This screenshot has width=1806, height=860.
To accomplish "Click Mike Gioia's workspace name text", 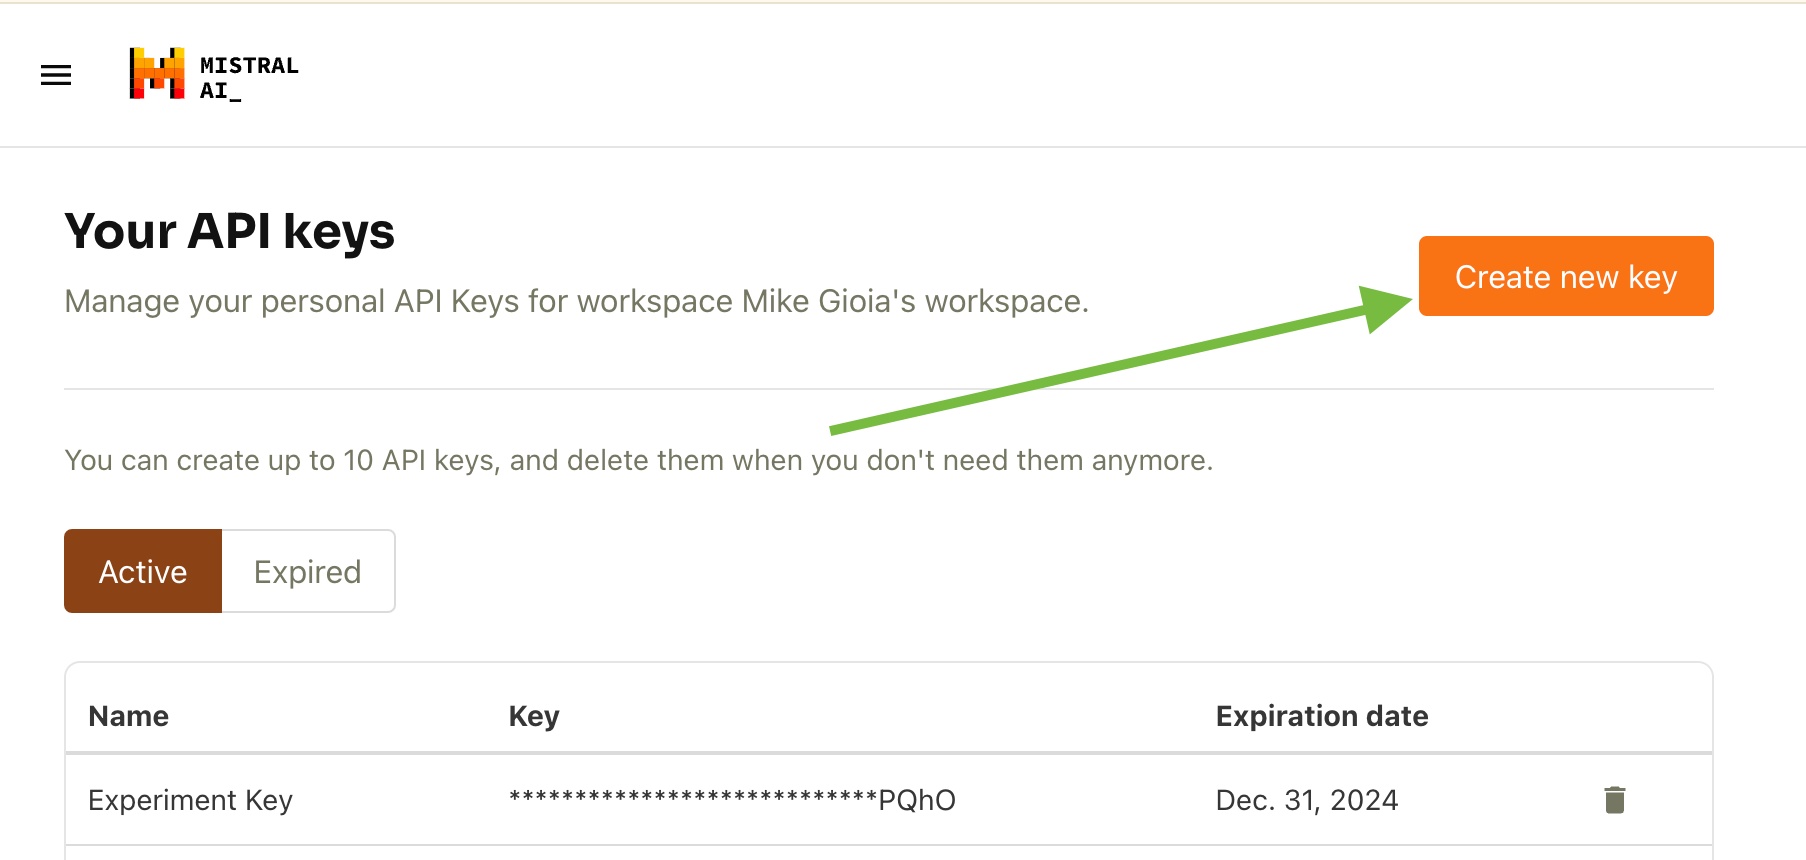I will 914,301.
